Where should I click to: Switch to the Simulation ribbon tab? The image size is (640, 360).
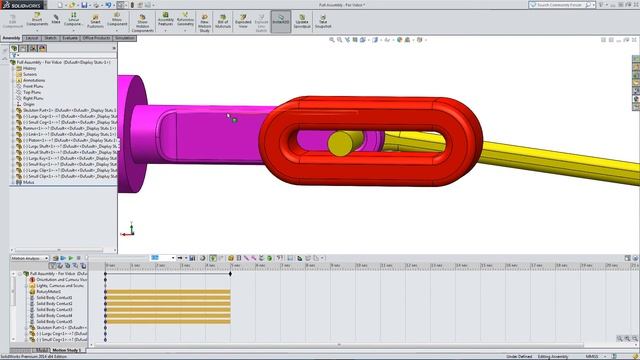point(124,38)
